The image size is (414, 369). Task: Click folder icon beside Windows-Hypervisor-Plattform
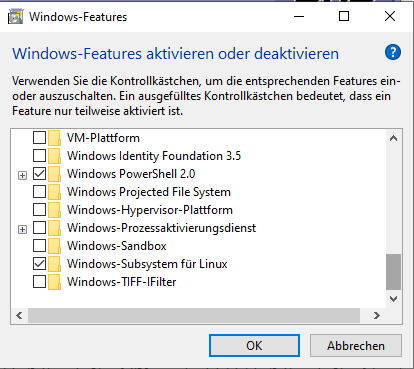(x=54, y=210)
